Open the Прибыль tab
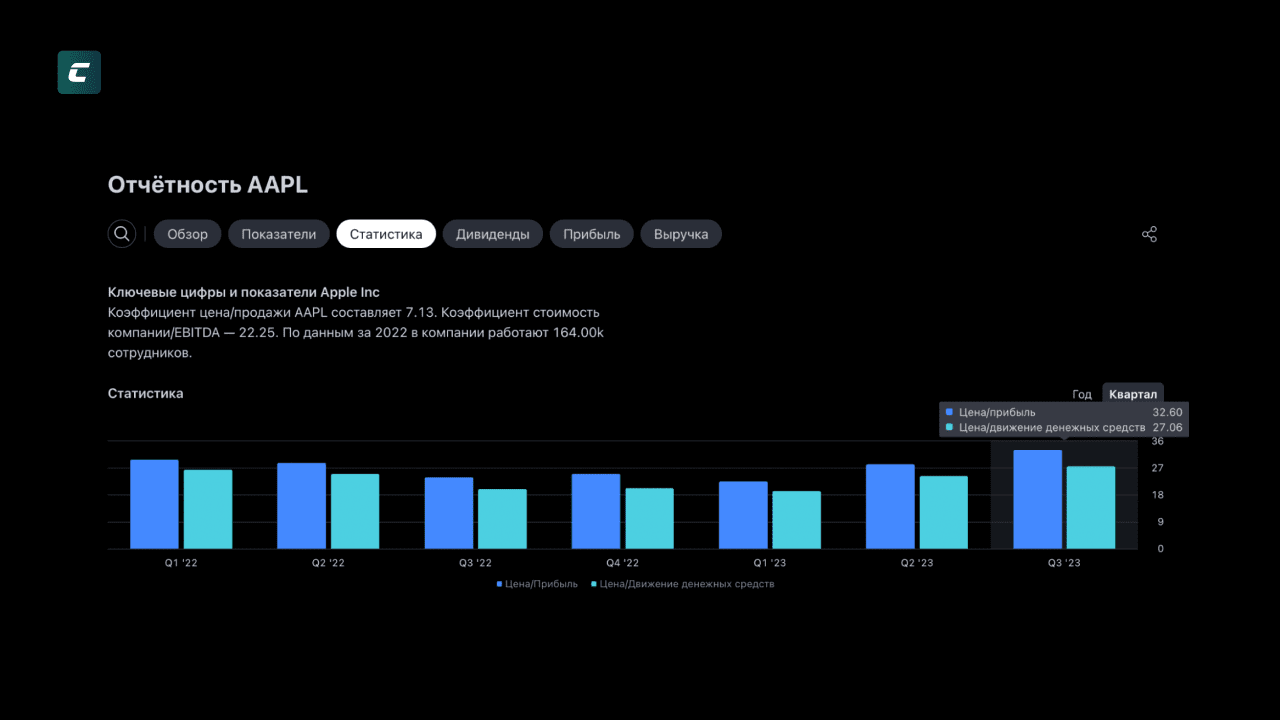Viewport: 1280px width, 720px height. tap(592, 234)
